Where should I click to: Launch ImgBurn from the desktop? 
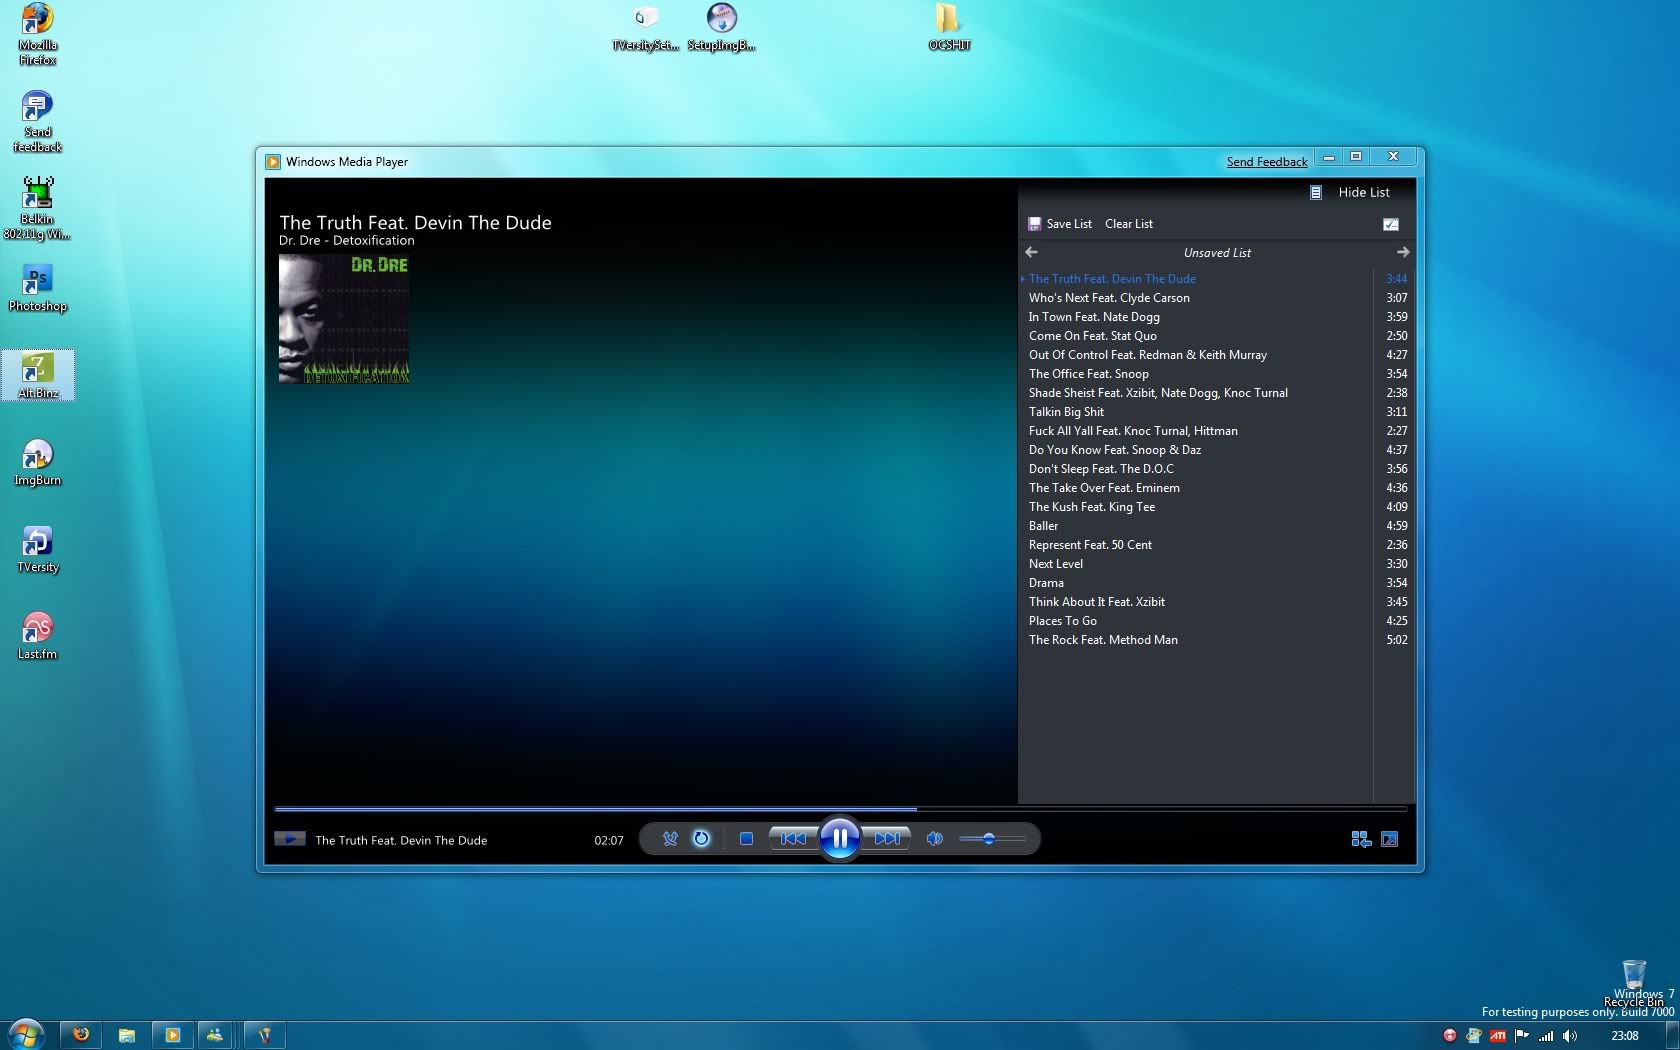point(37,462)
